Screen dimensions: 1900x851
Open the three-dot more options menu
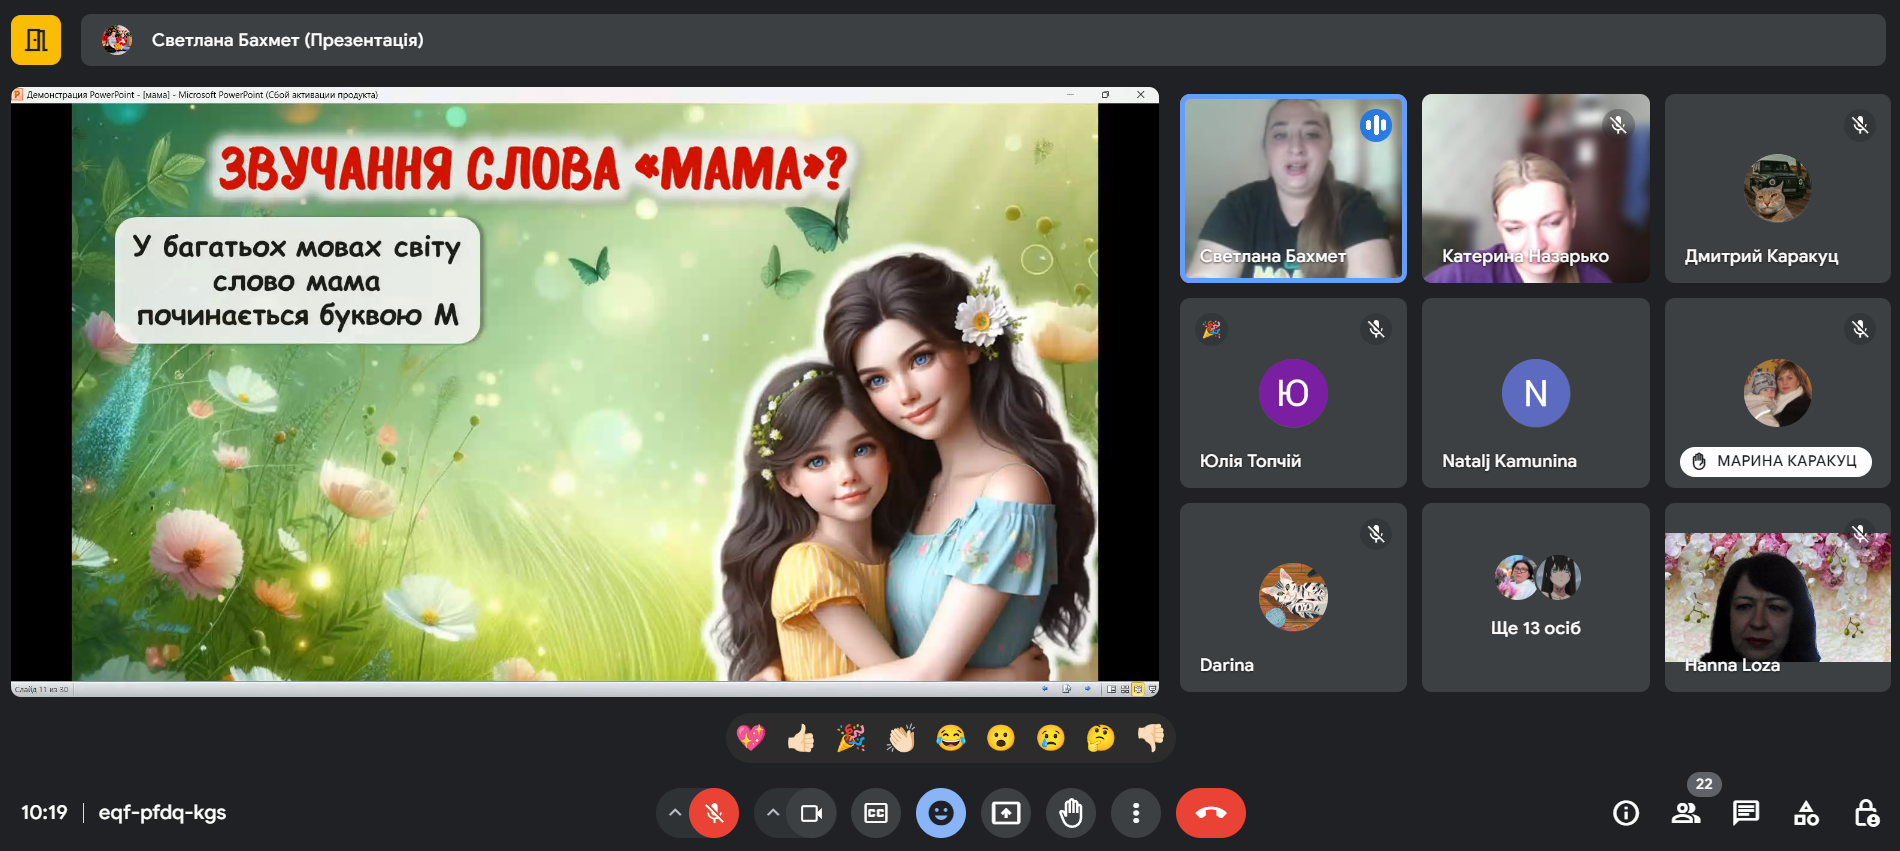(1136, 813)
